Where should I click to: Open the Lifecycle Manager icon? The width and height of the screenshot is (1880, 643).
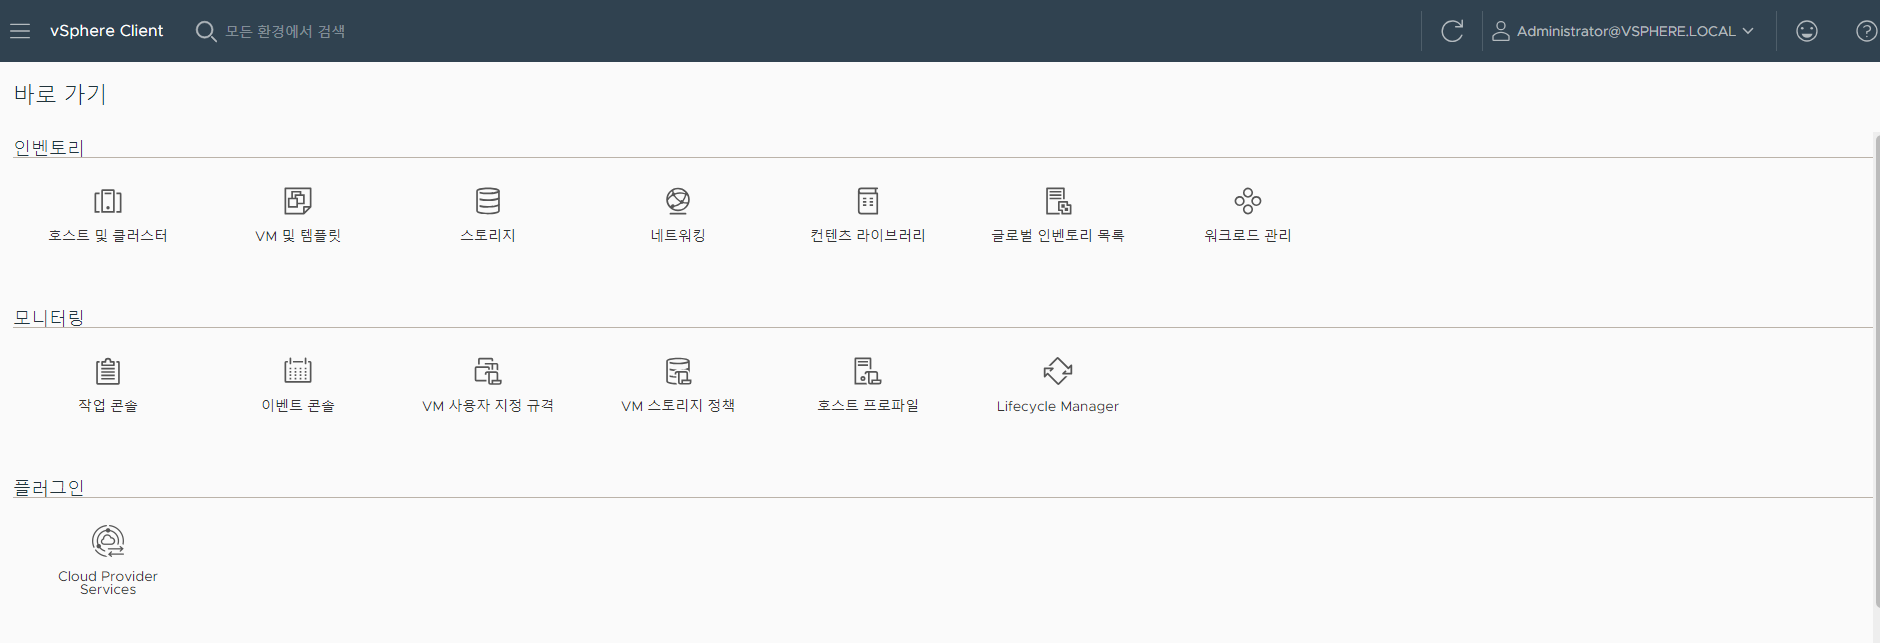point(1058,371)
